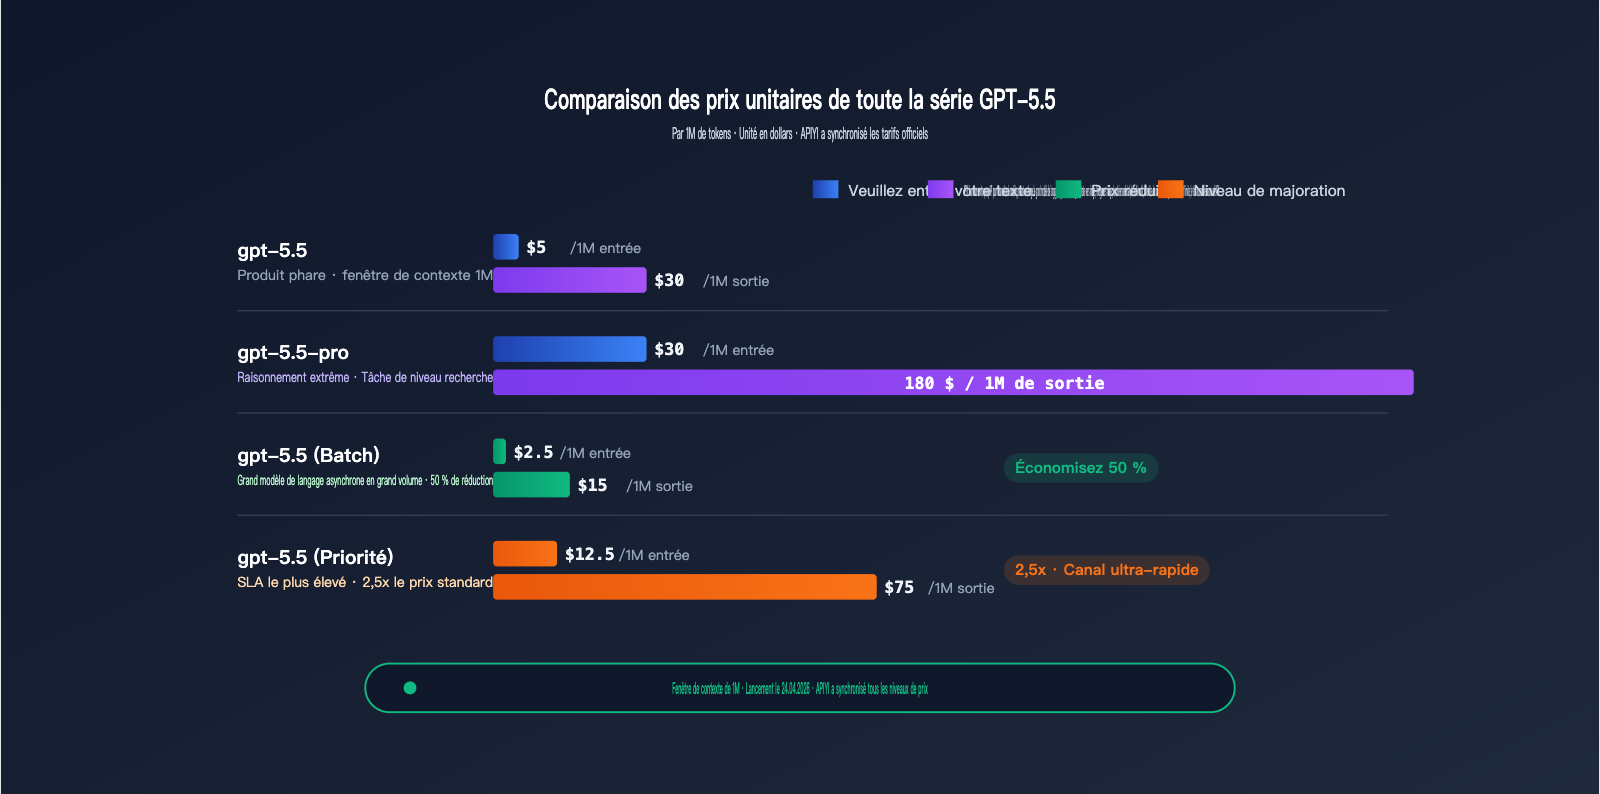Click the 'Veuillez ent' legend label
The height and width of the screenshot is (794, 1600).
click(888, 190)
